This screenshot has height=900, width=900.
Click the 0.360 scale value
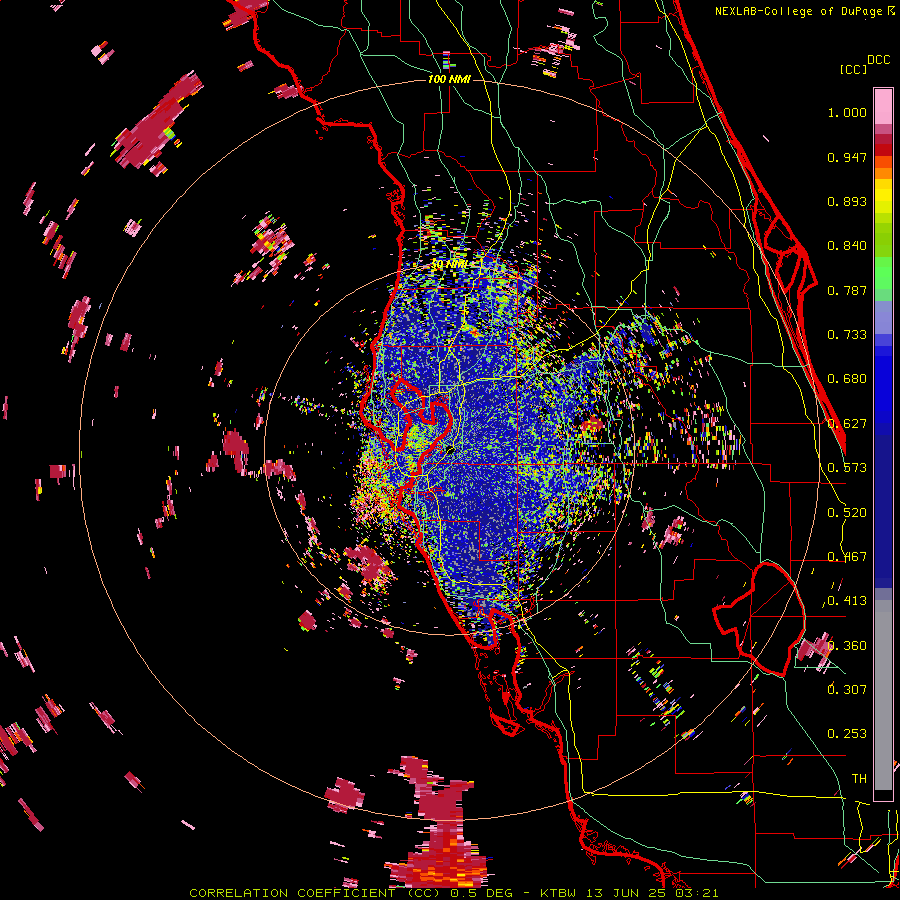point(847,646)
